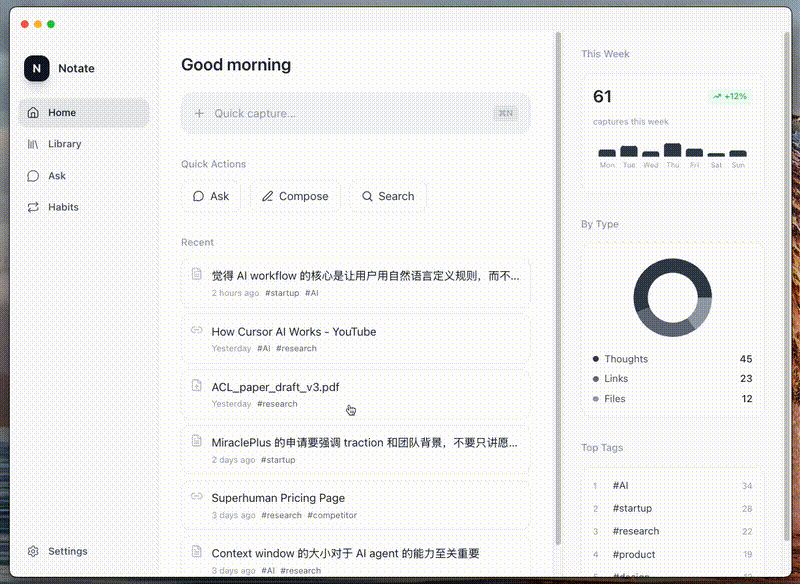The width and height of the screenshot is (800, 584).
Task: Switch to the Ask section
Action: (x=62, y=175)
